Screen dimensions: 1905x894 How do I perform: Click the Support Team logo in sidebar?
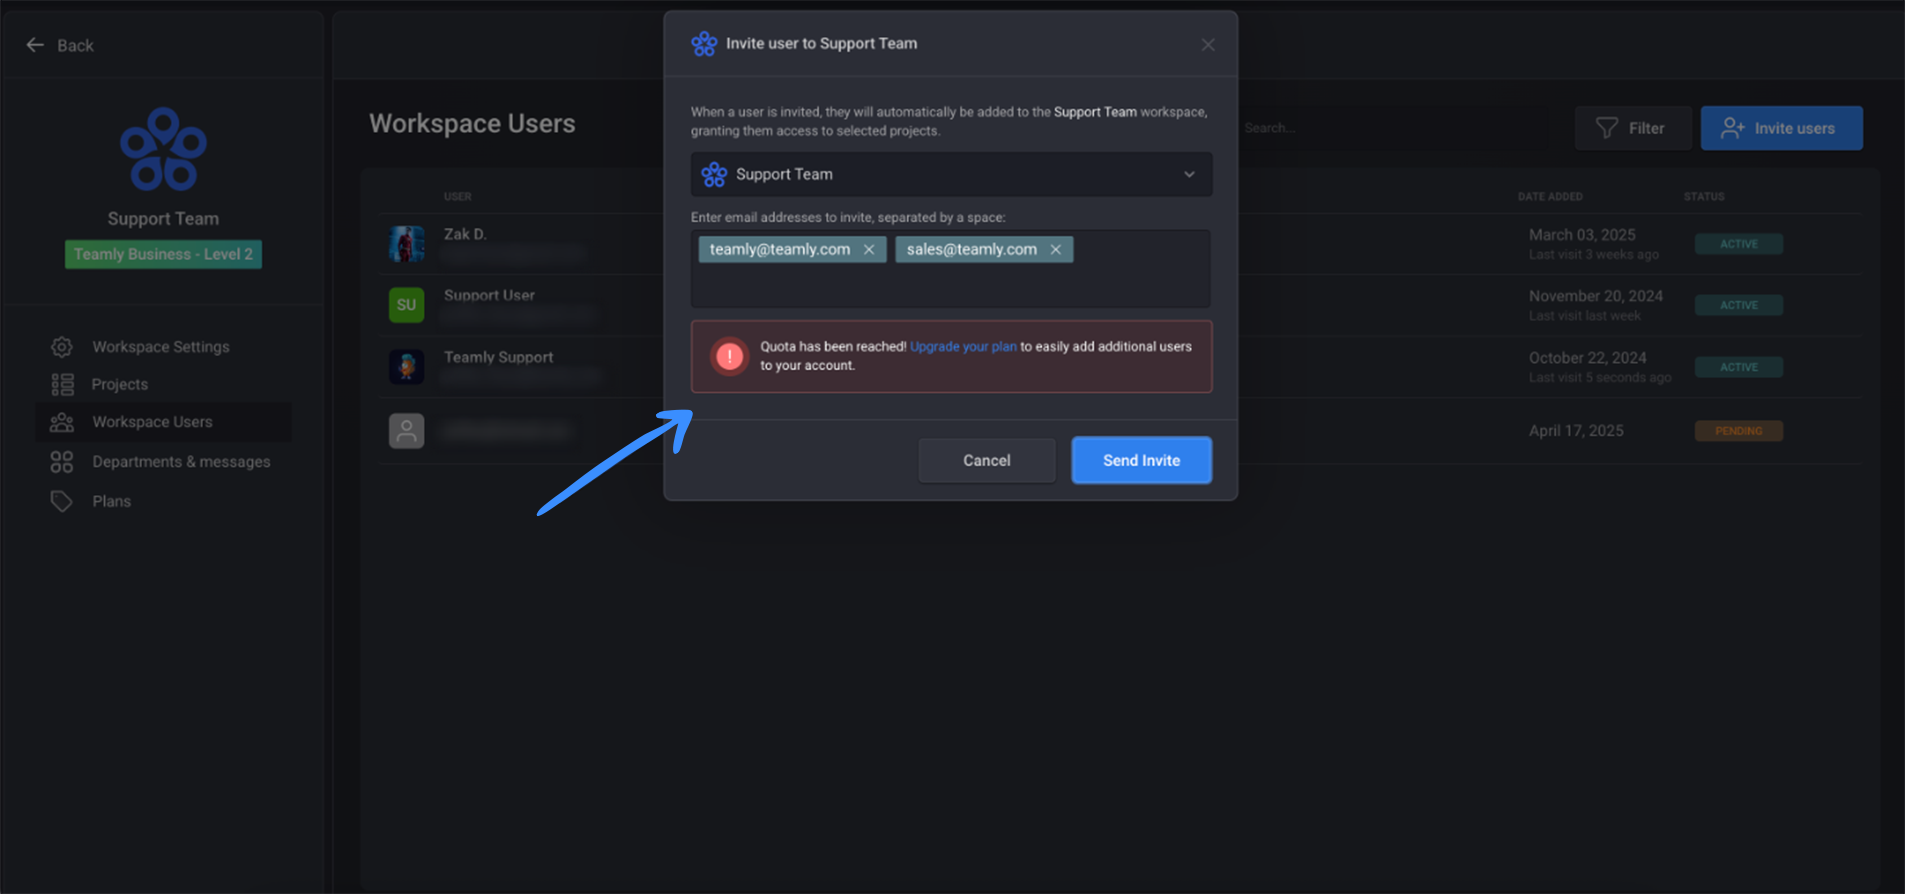pyautogui.click(x=163, y=149)
